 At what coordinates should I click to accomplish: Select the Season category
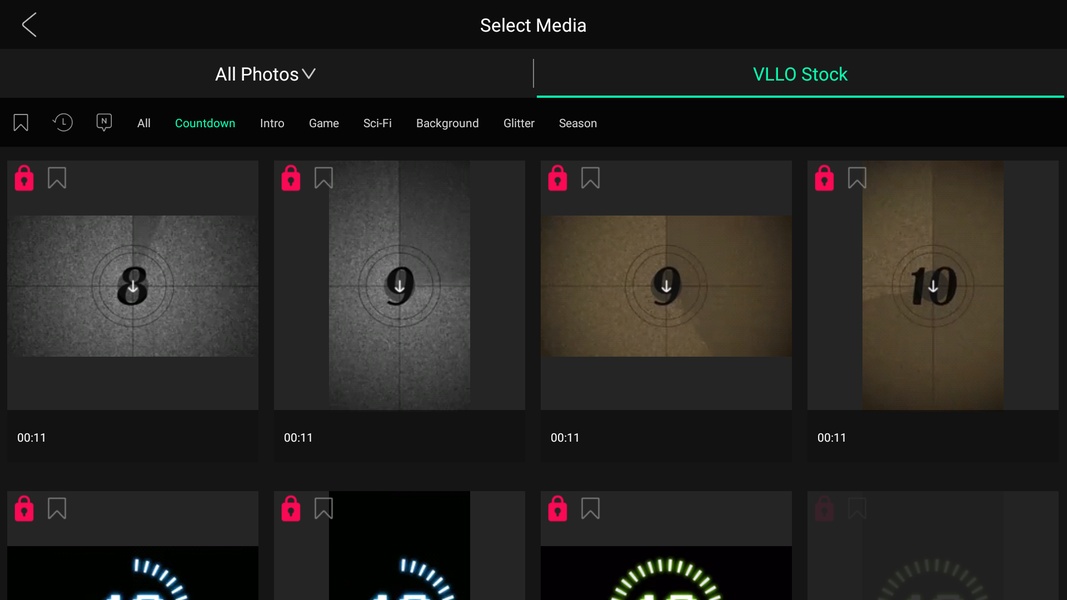(x=578, y=123)
